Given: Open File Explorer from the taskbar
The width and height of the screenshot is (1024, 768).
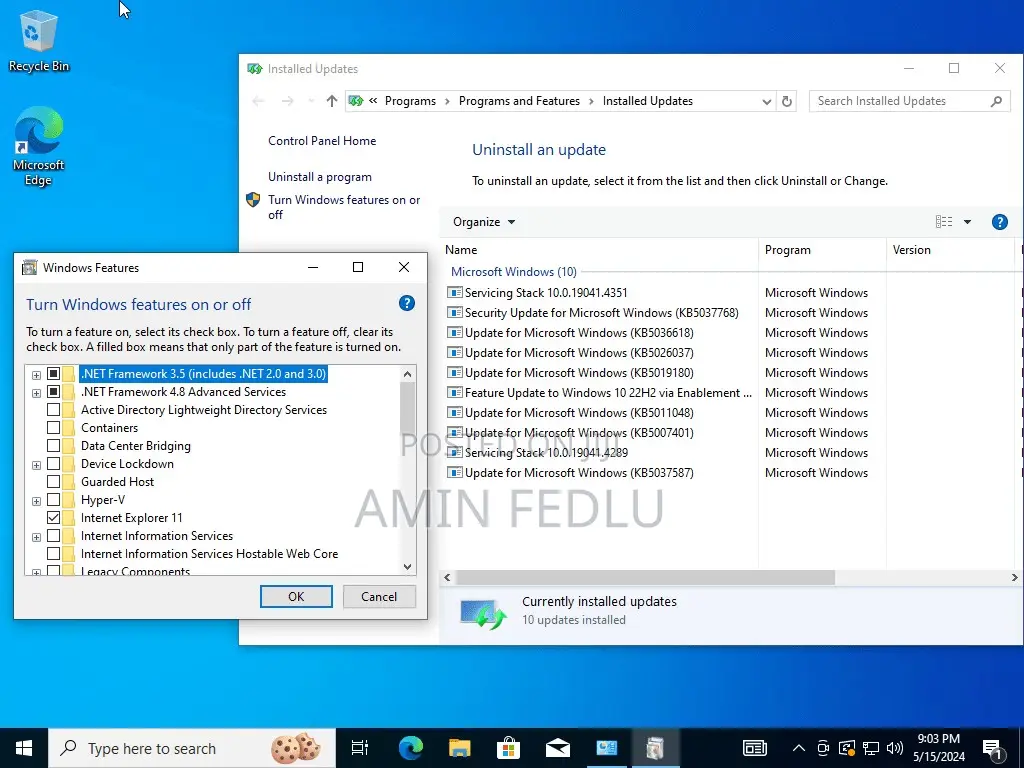Looking at the screenshot, I should tap(459, 747).
